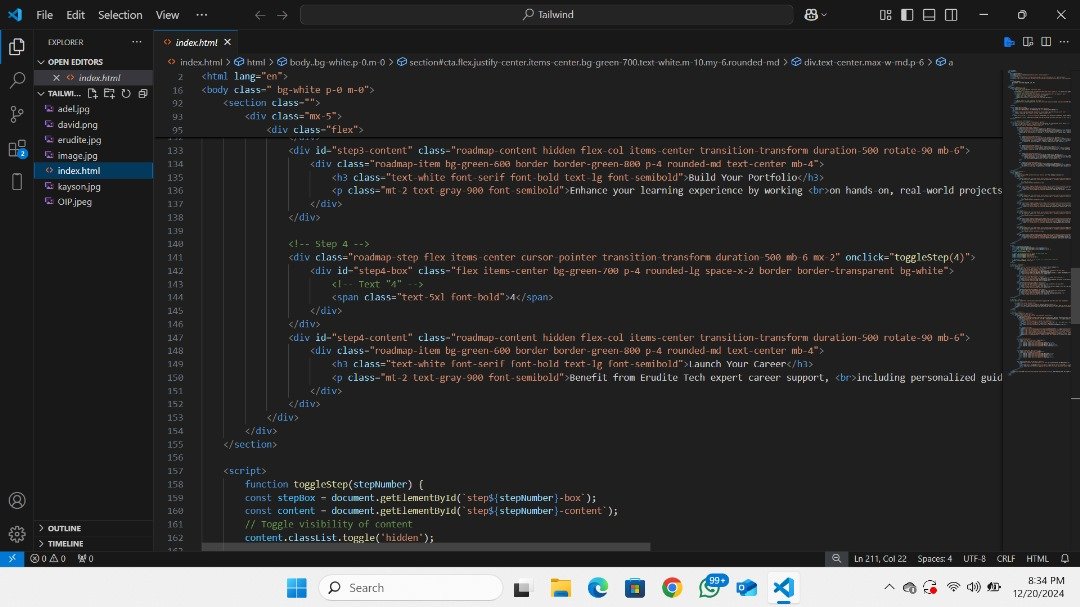Select the index.html editor tab
Viewport: 1080px width, 607px height.
click(196, 42)
